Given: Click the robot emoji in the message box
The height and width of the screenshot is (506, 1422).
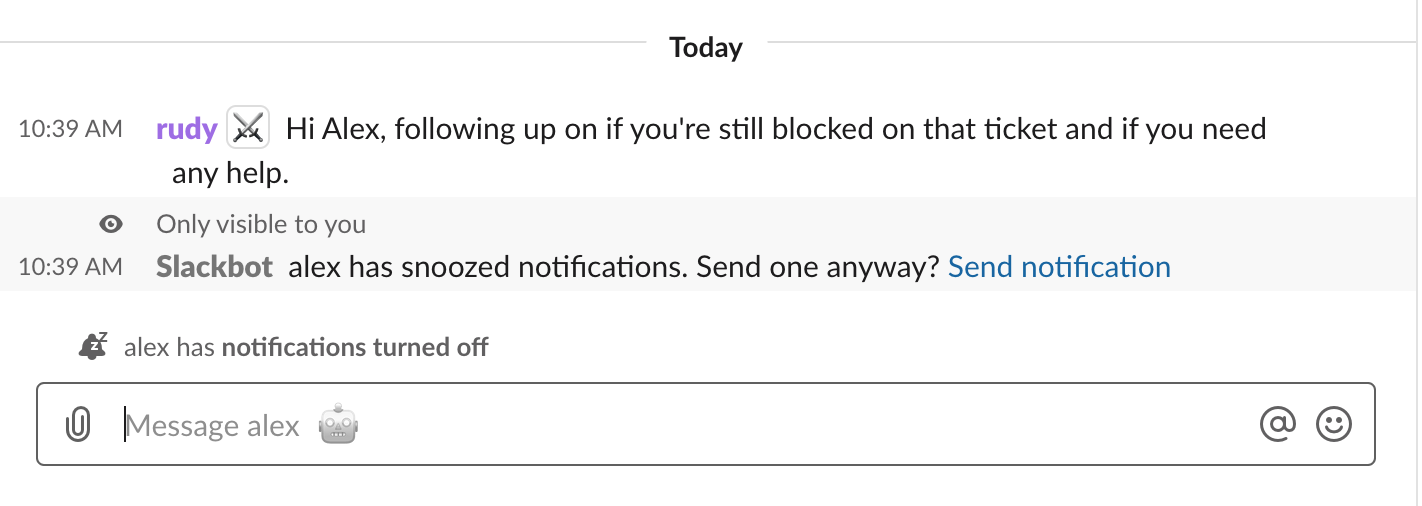Looking at the screenshot, I should 338,426.
